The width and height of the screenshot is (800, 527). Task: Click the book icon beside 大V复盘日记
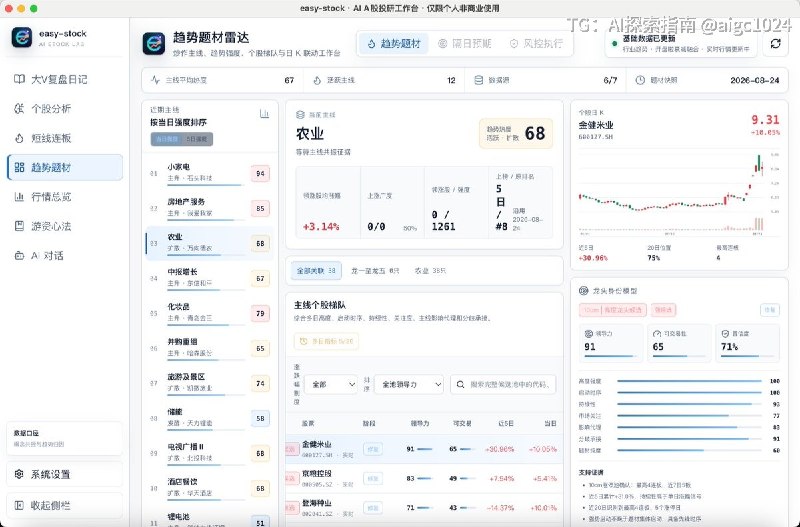coord(19,79)
